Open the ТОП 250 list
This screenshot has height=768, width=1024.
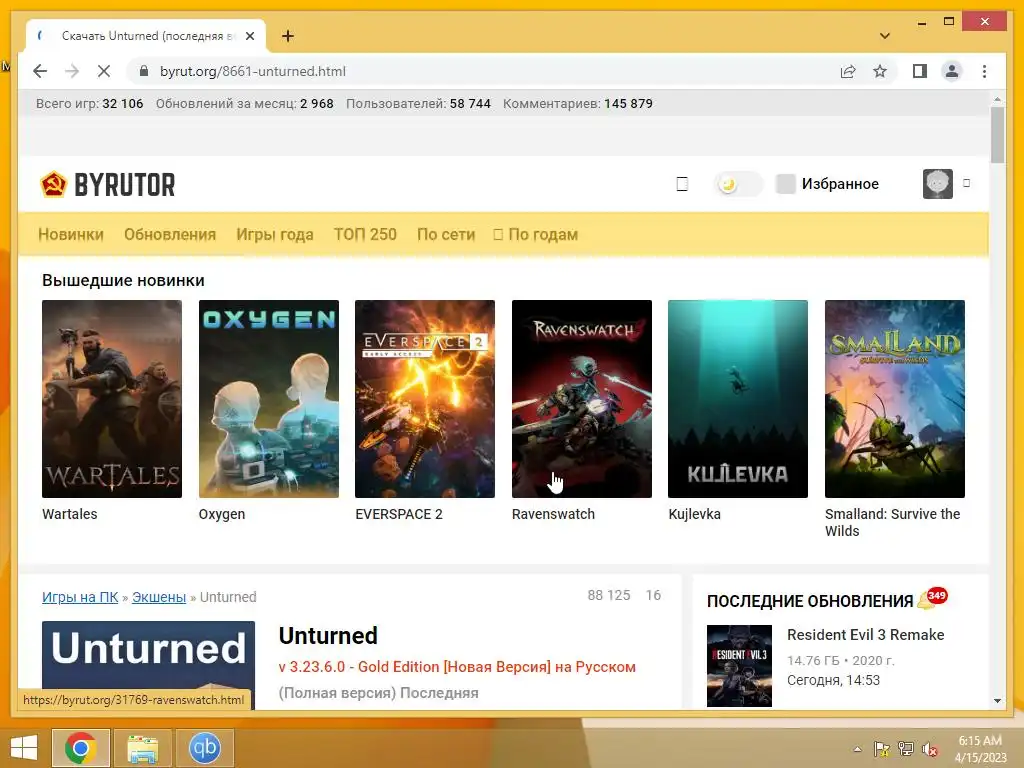tap(365, 234)
